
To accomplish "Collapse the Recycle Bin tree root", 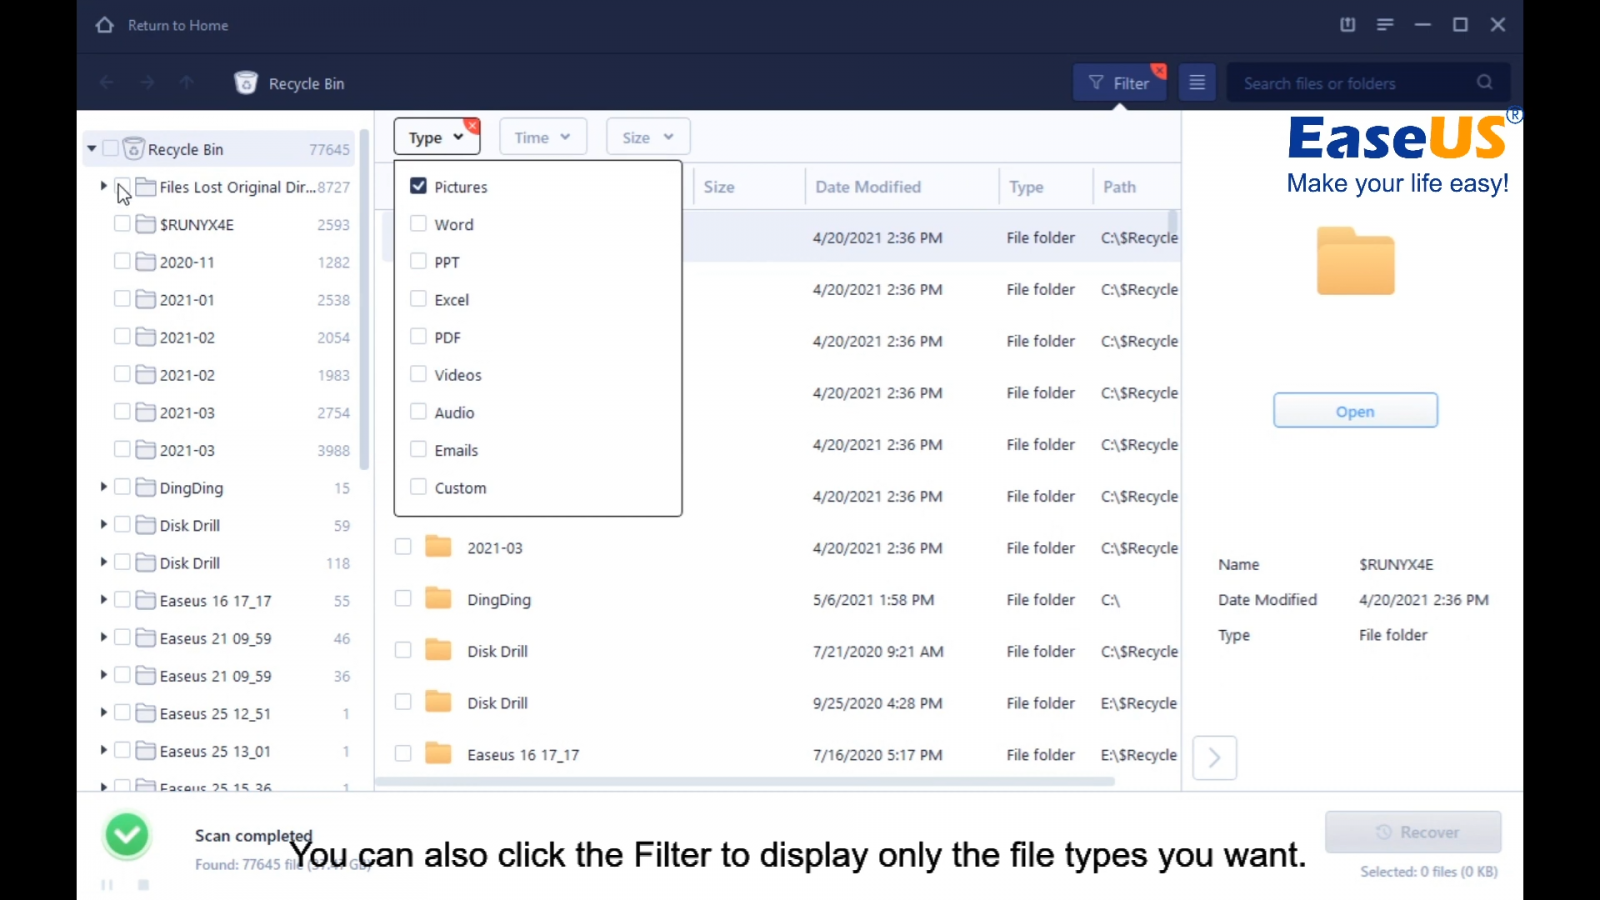I will tap(91, 149).
